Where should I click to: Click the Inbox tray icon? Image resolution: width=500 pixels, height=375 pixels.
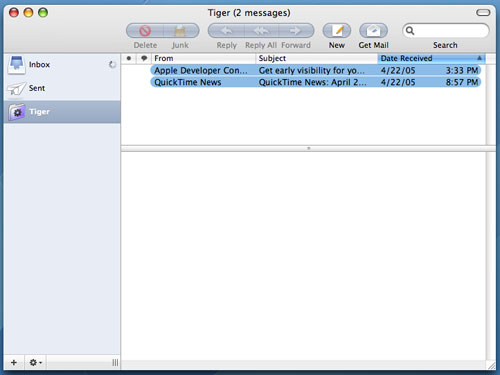click(x=16, y=65)
